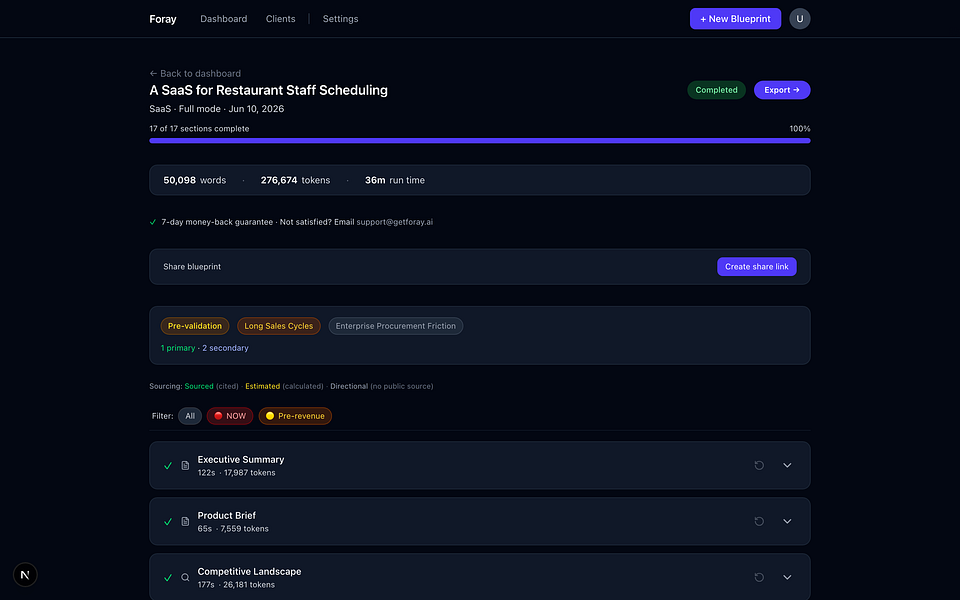Regenerate the Competitive Landscape section
Screen dimensions: 960x600
tap(759, 577)
